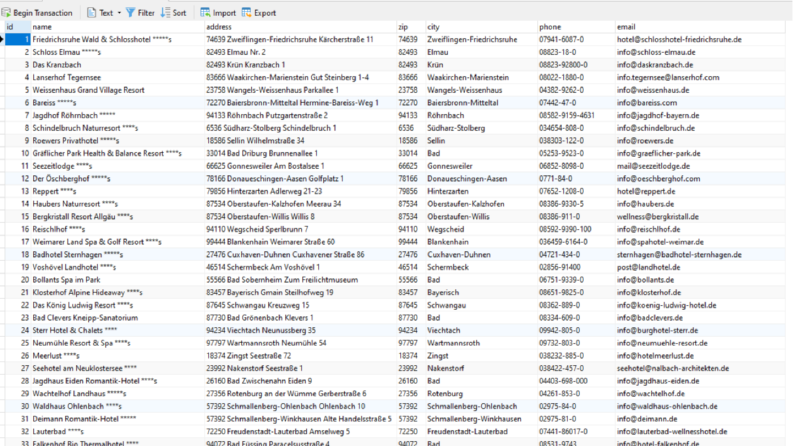Select zip cell 23758
Viewport: 793px width, 446px height.
point(411,90)
